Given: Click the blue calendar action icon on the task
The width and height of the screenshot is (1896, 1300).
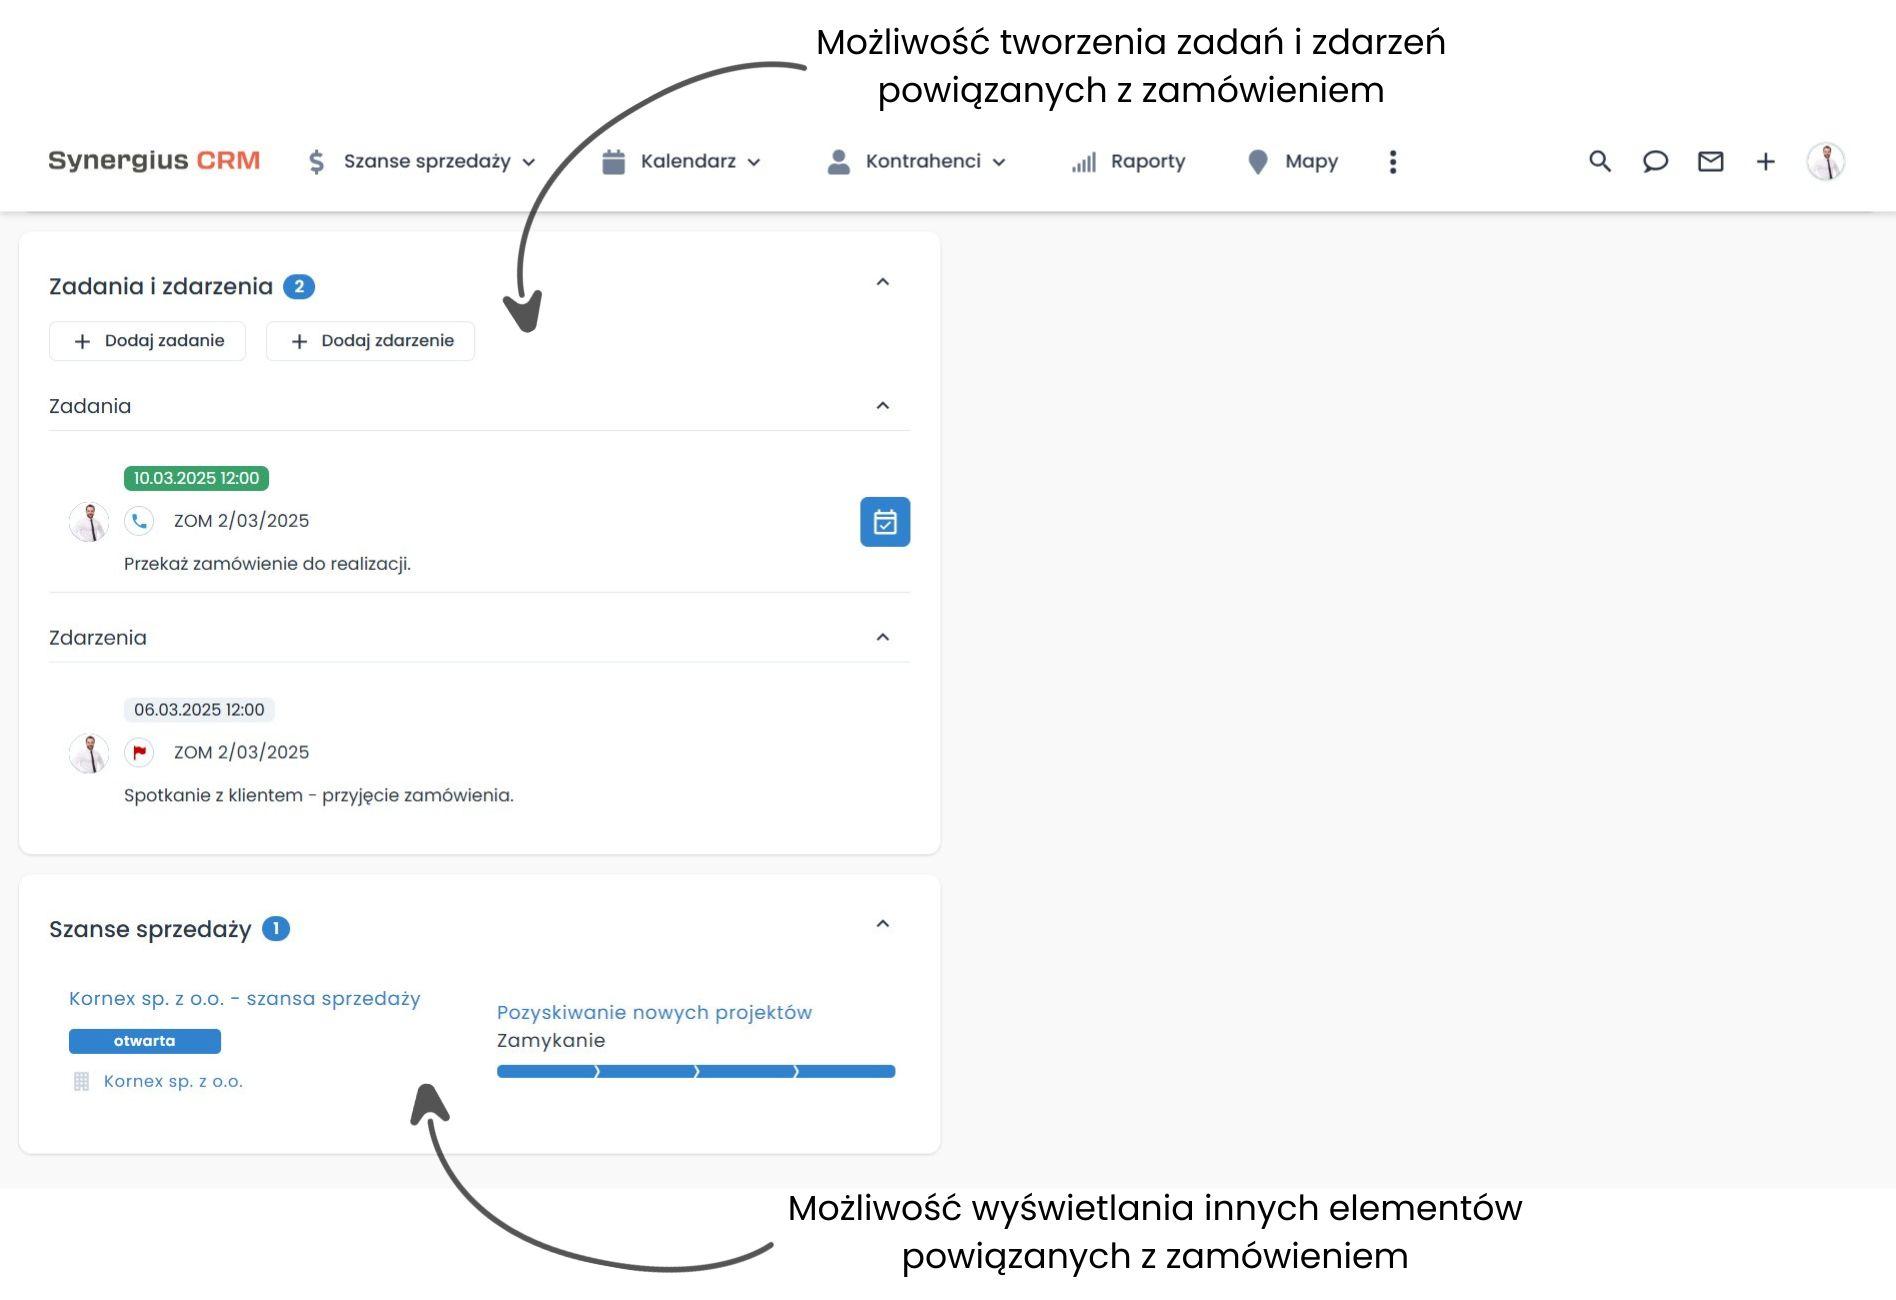Looking at the screenshot, I should (x=884, y=521).
